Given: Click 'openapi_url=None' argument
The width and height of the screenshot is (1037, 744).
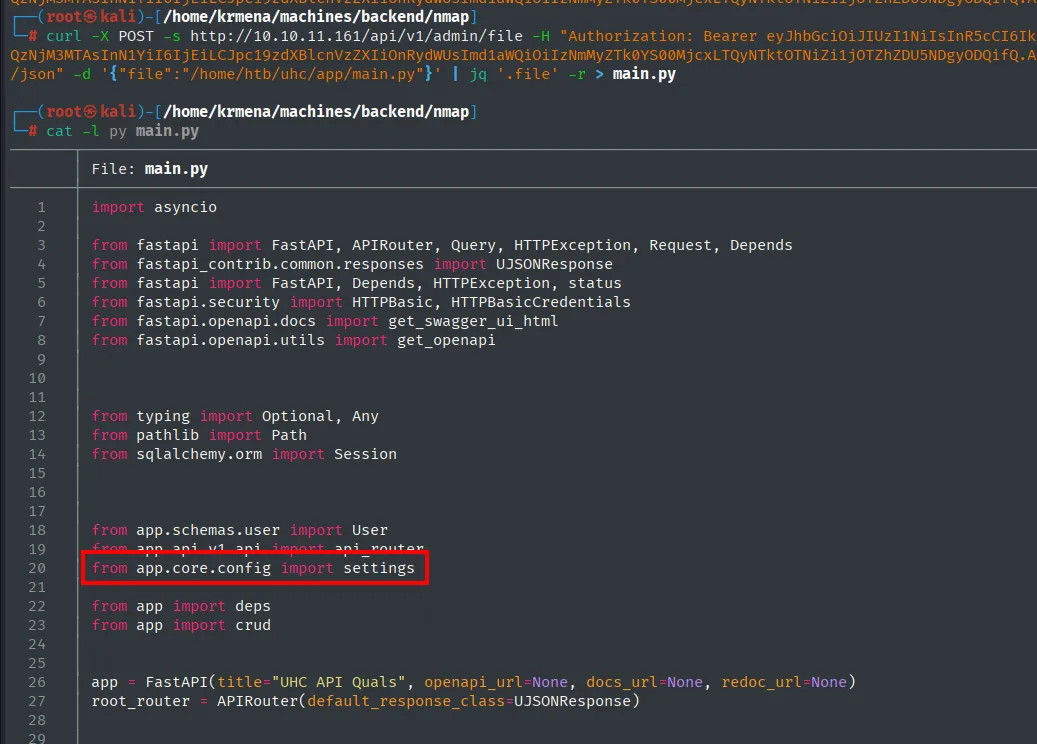Looking at the screenshot, I should coord(496,682).
